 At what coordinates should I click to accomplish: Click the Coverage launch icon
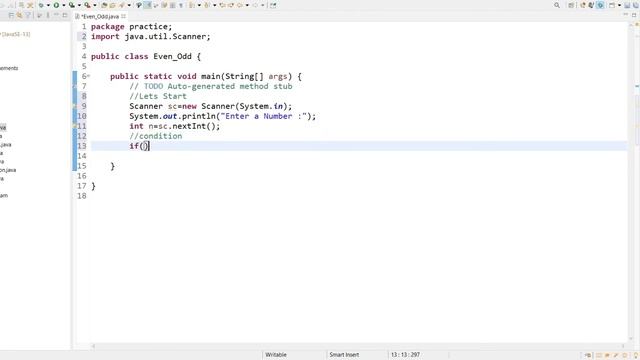tap(71, 5)
